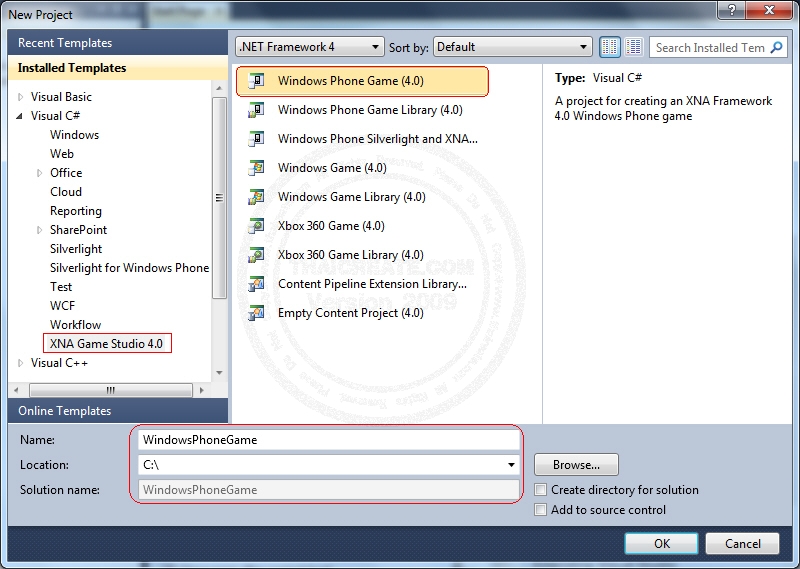Collapse the Visual C# tree node

click(20, 116)
